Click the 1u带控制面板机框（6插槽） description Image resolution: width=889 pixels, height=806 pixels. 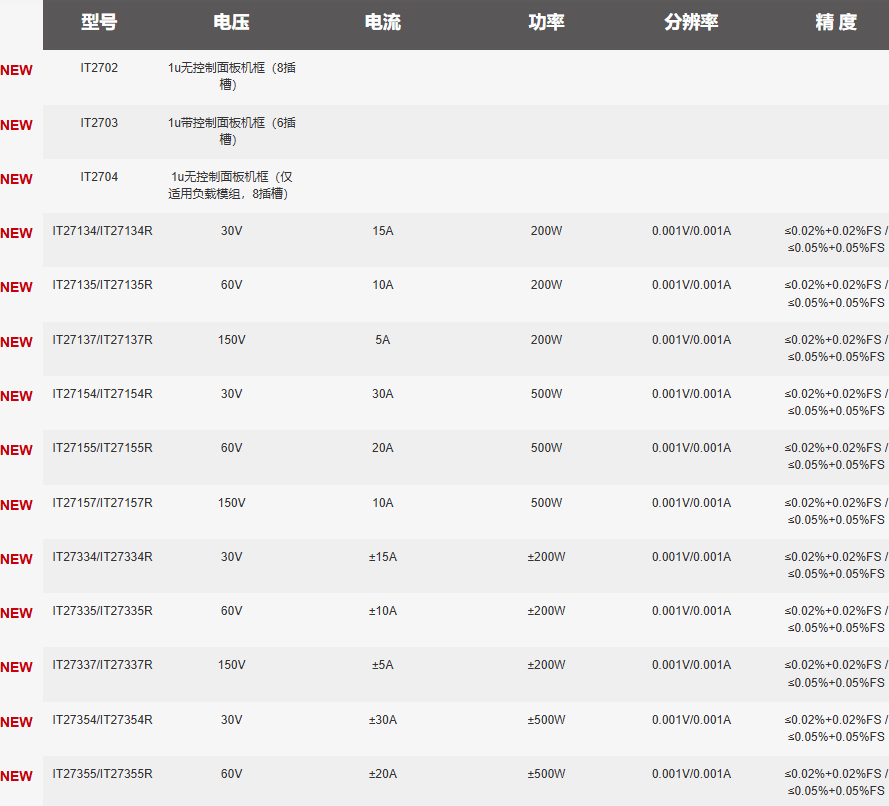(231, 131)
